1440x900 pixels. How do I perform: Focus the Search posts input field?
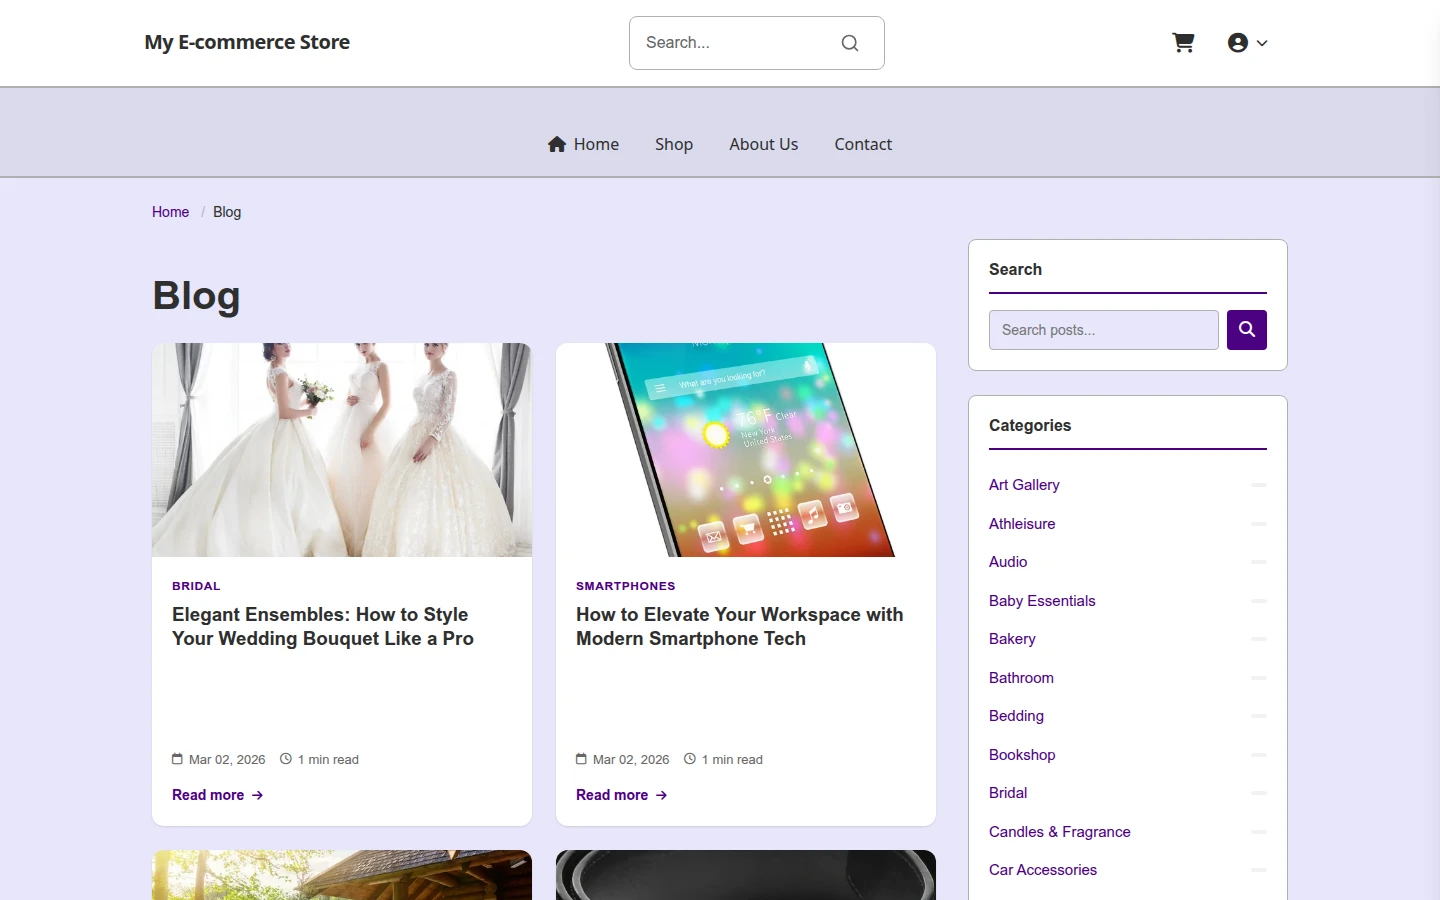[x=1104, y=330]
